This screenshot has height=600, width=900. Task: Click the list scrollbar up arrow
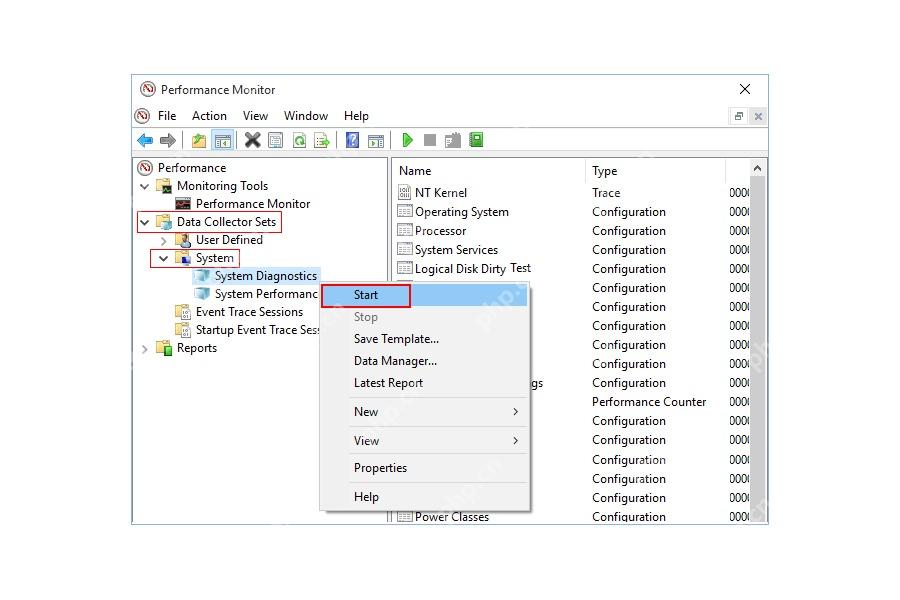click(x=757, y=168)
